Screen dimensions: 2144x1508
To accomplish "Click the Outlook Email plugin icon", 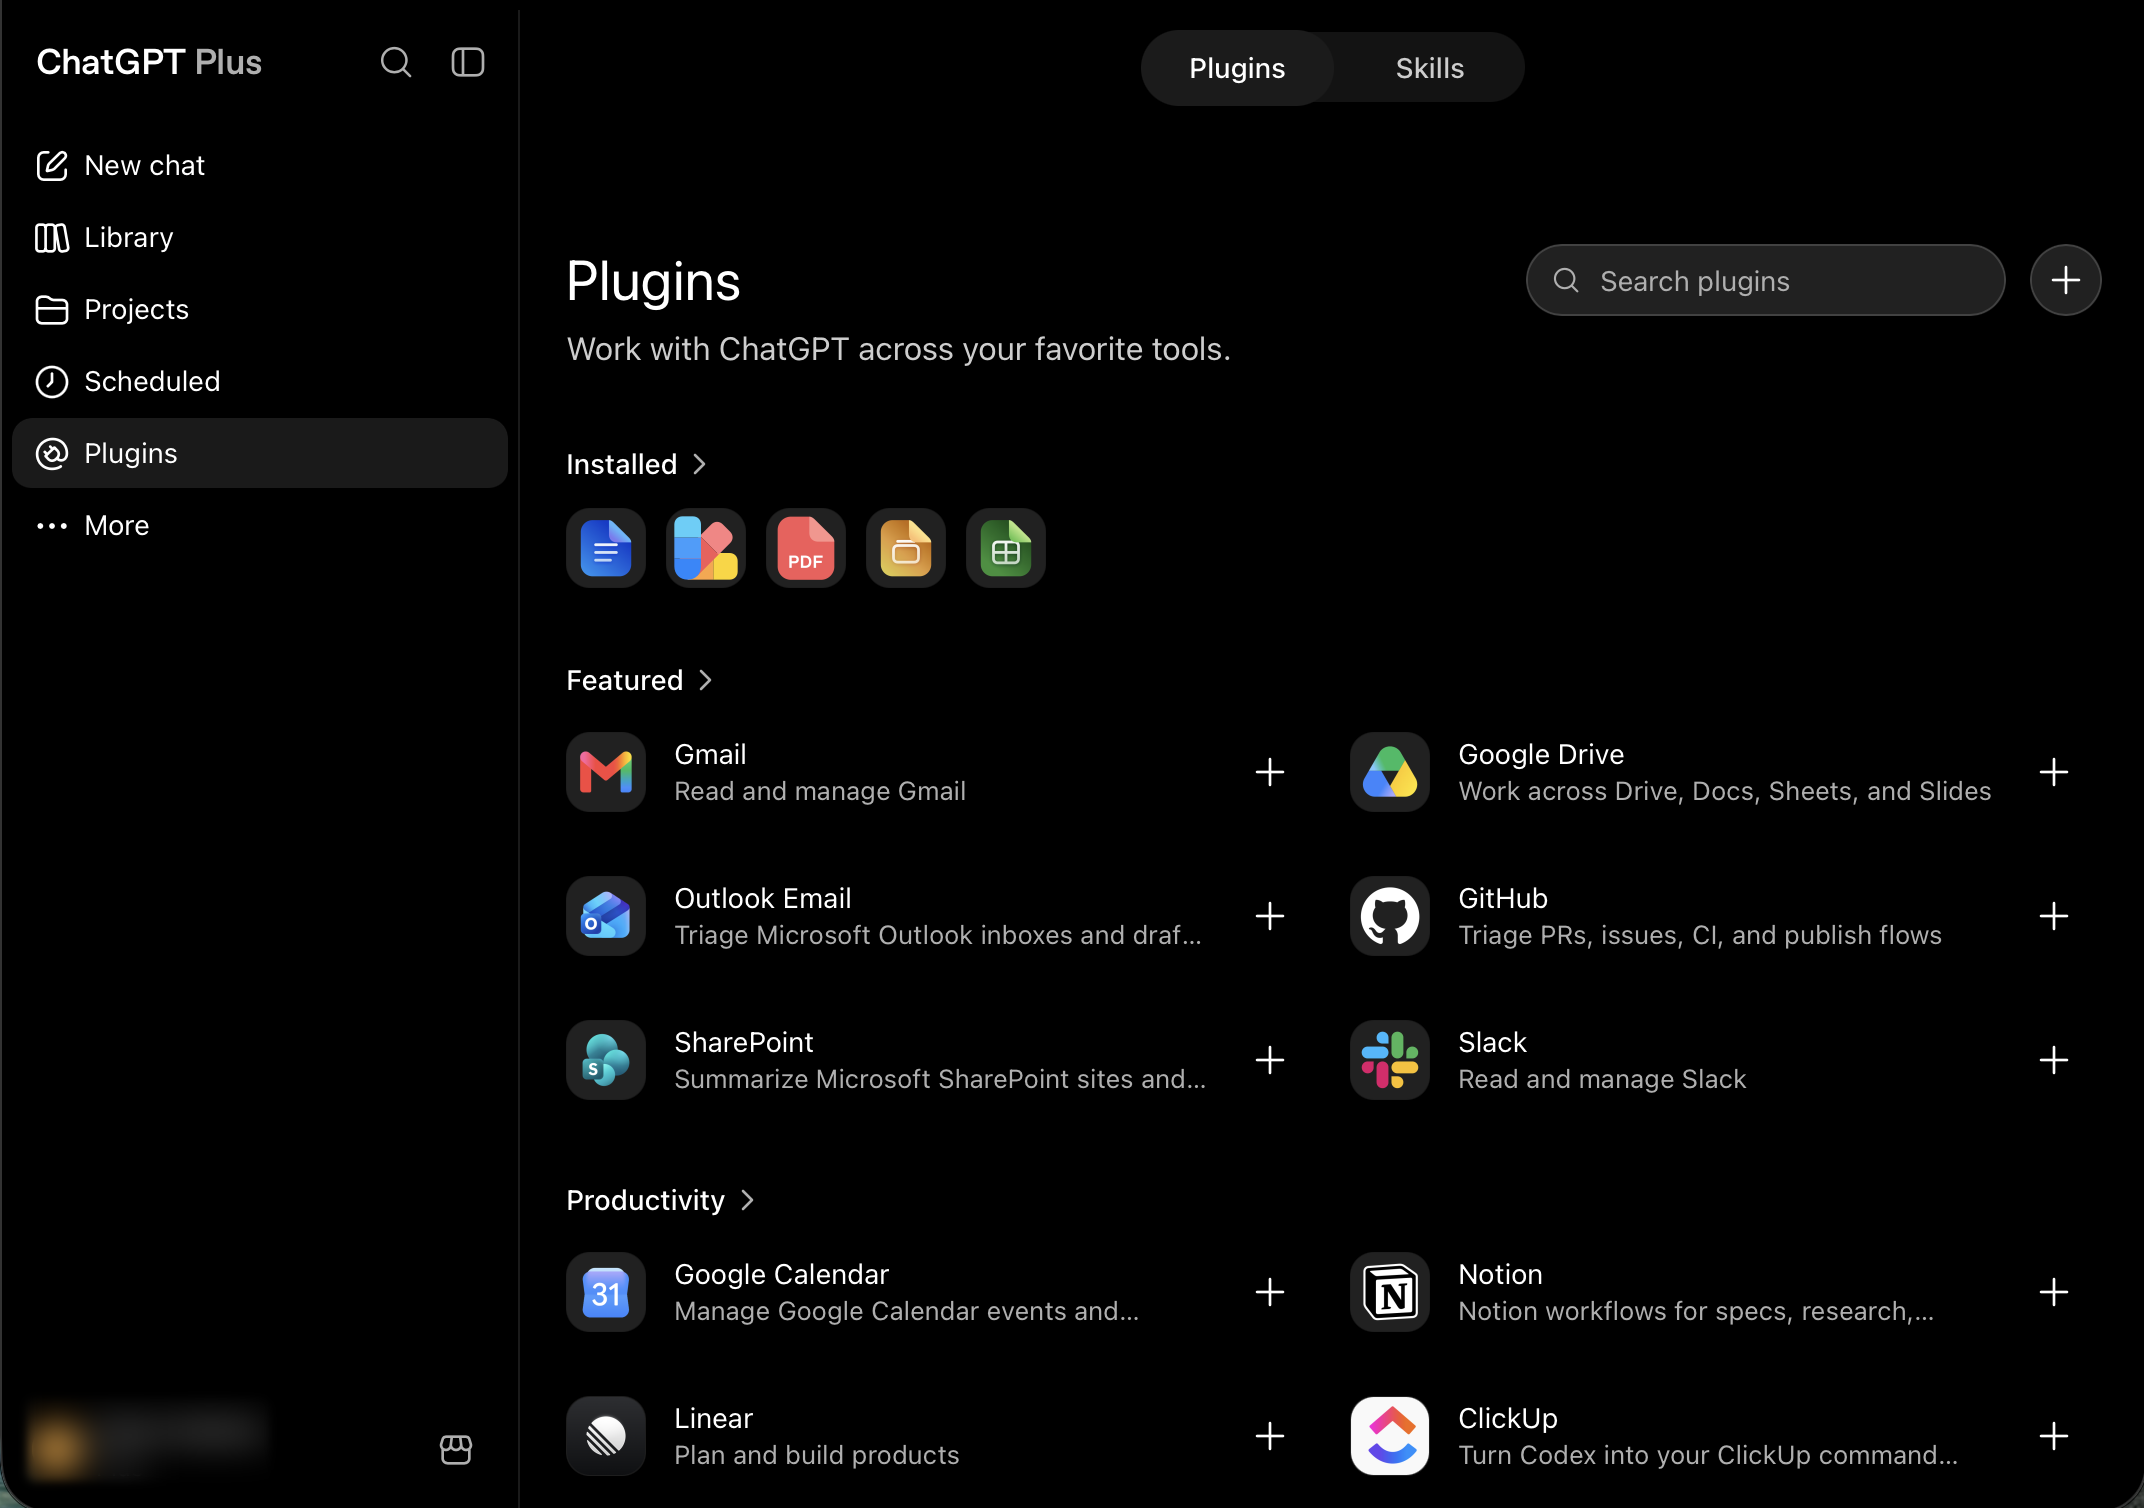I will click(x=606, y=916).
